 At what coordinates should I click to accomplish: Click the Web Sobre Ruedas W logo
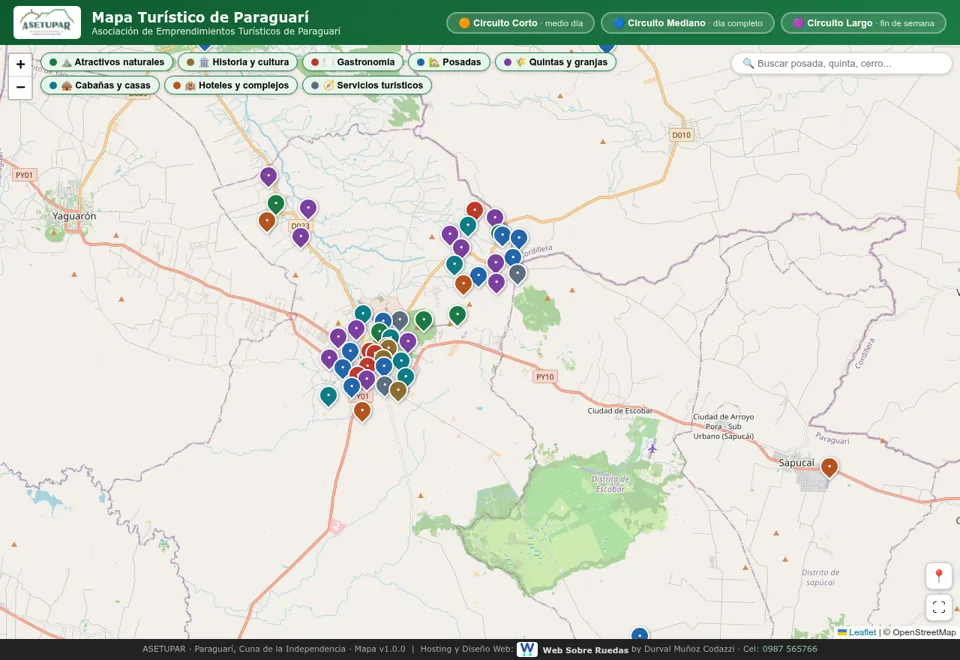coord(527,649)
